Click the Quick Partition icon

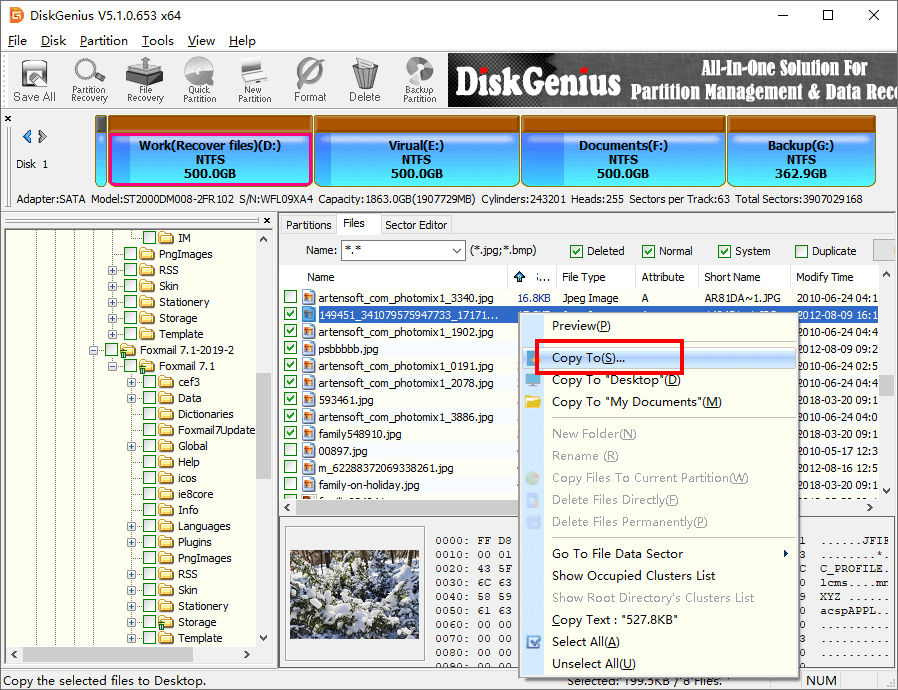click(199, 81)
